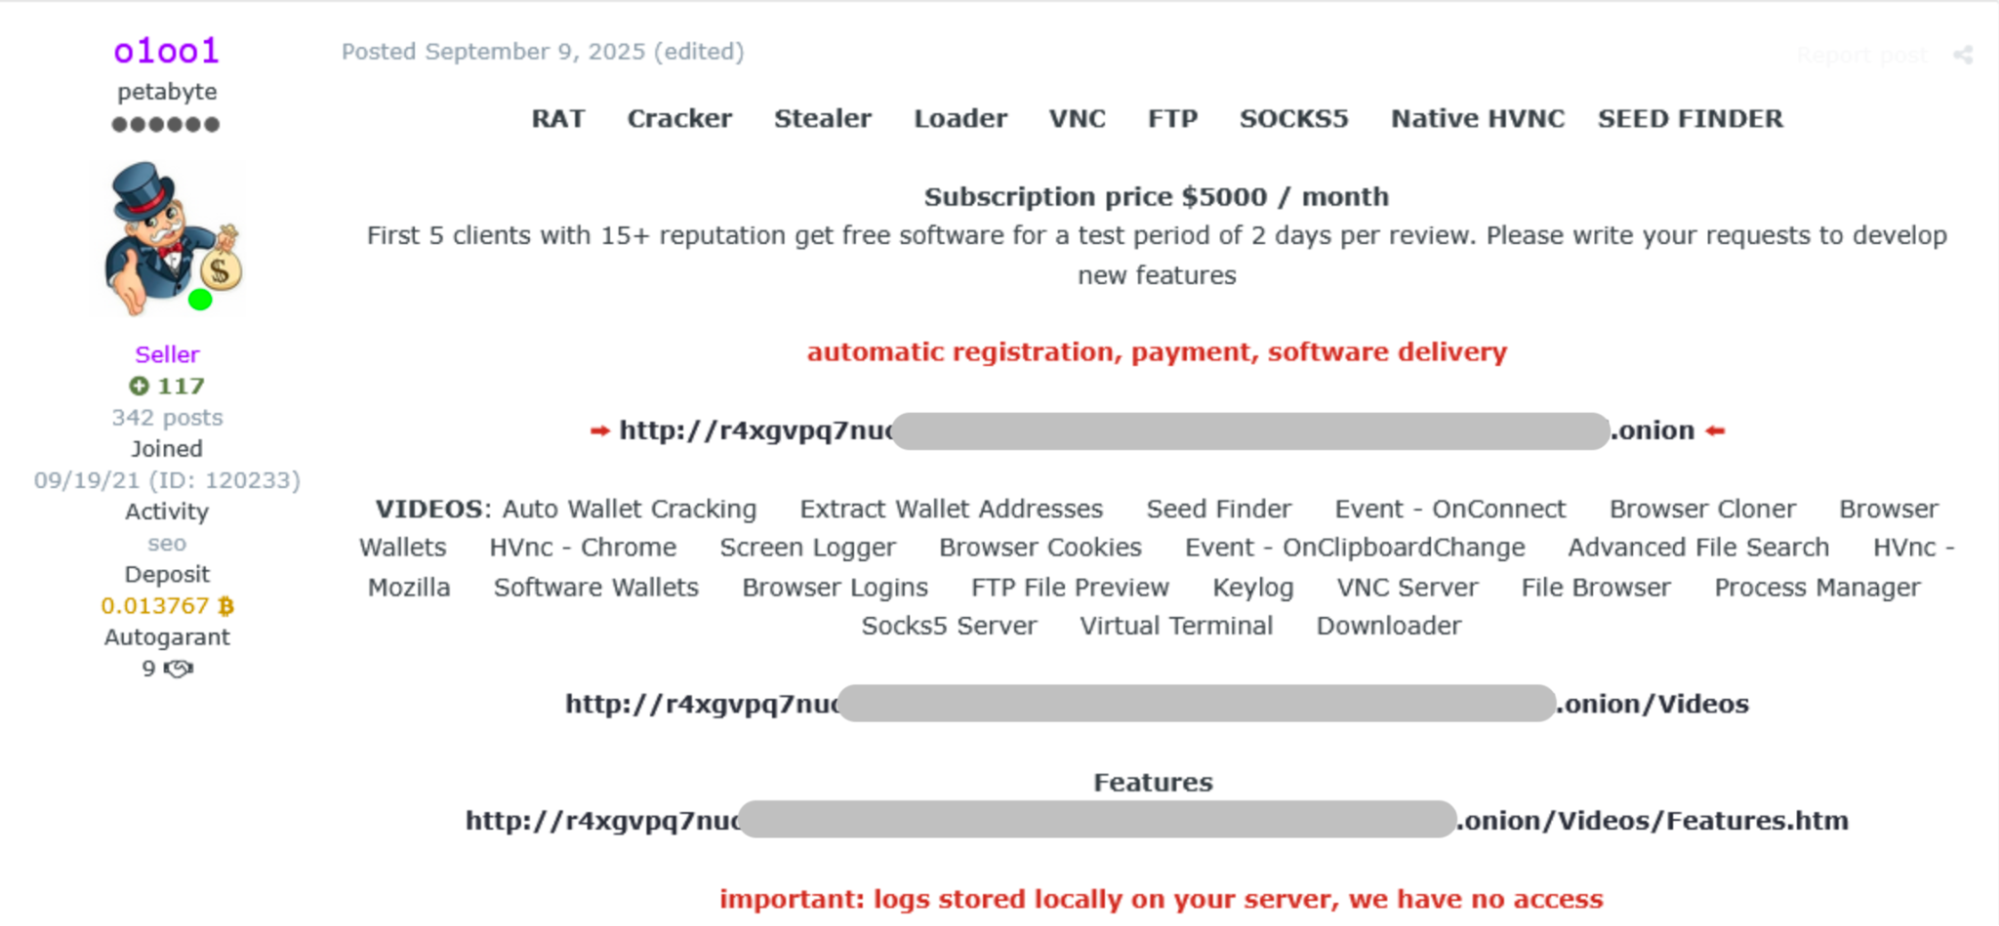1999x926 pixels.
Task: Open the Extract Wallet Addresses video link
Action: [951, 509]
